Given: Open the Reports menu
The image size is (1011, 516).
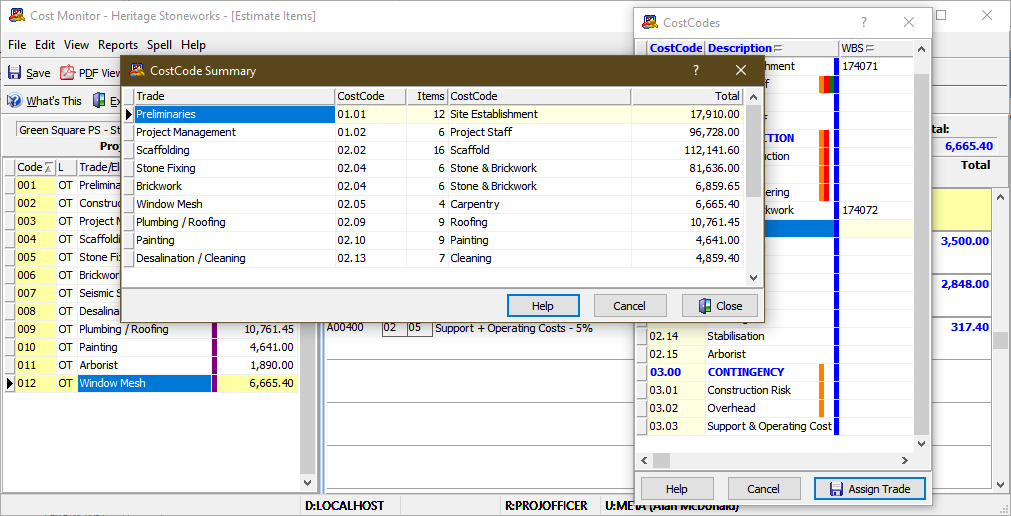Looking at the screenshot, I should click(118, 45).
